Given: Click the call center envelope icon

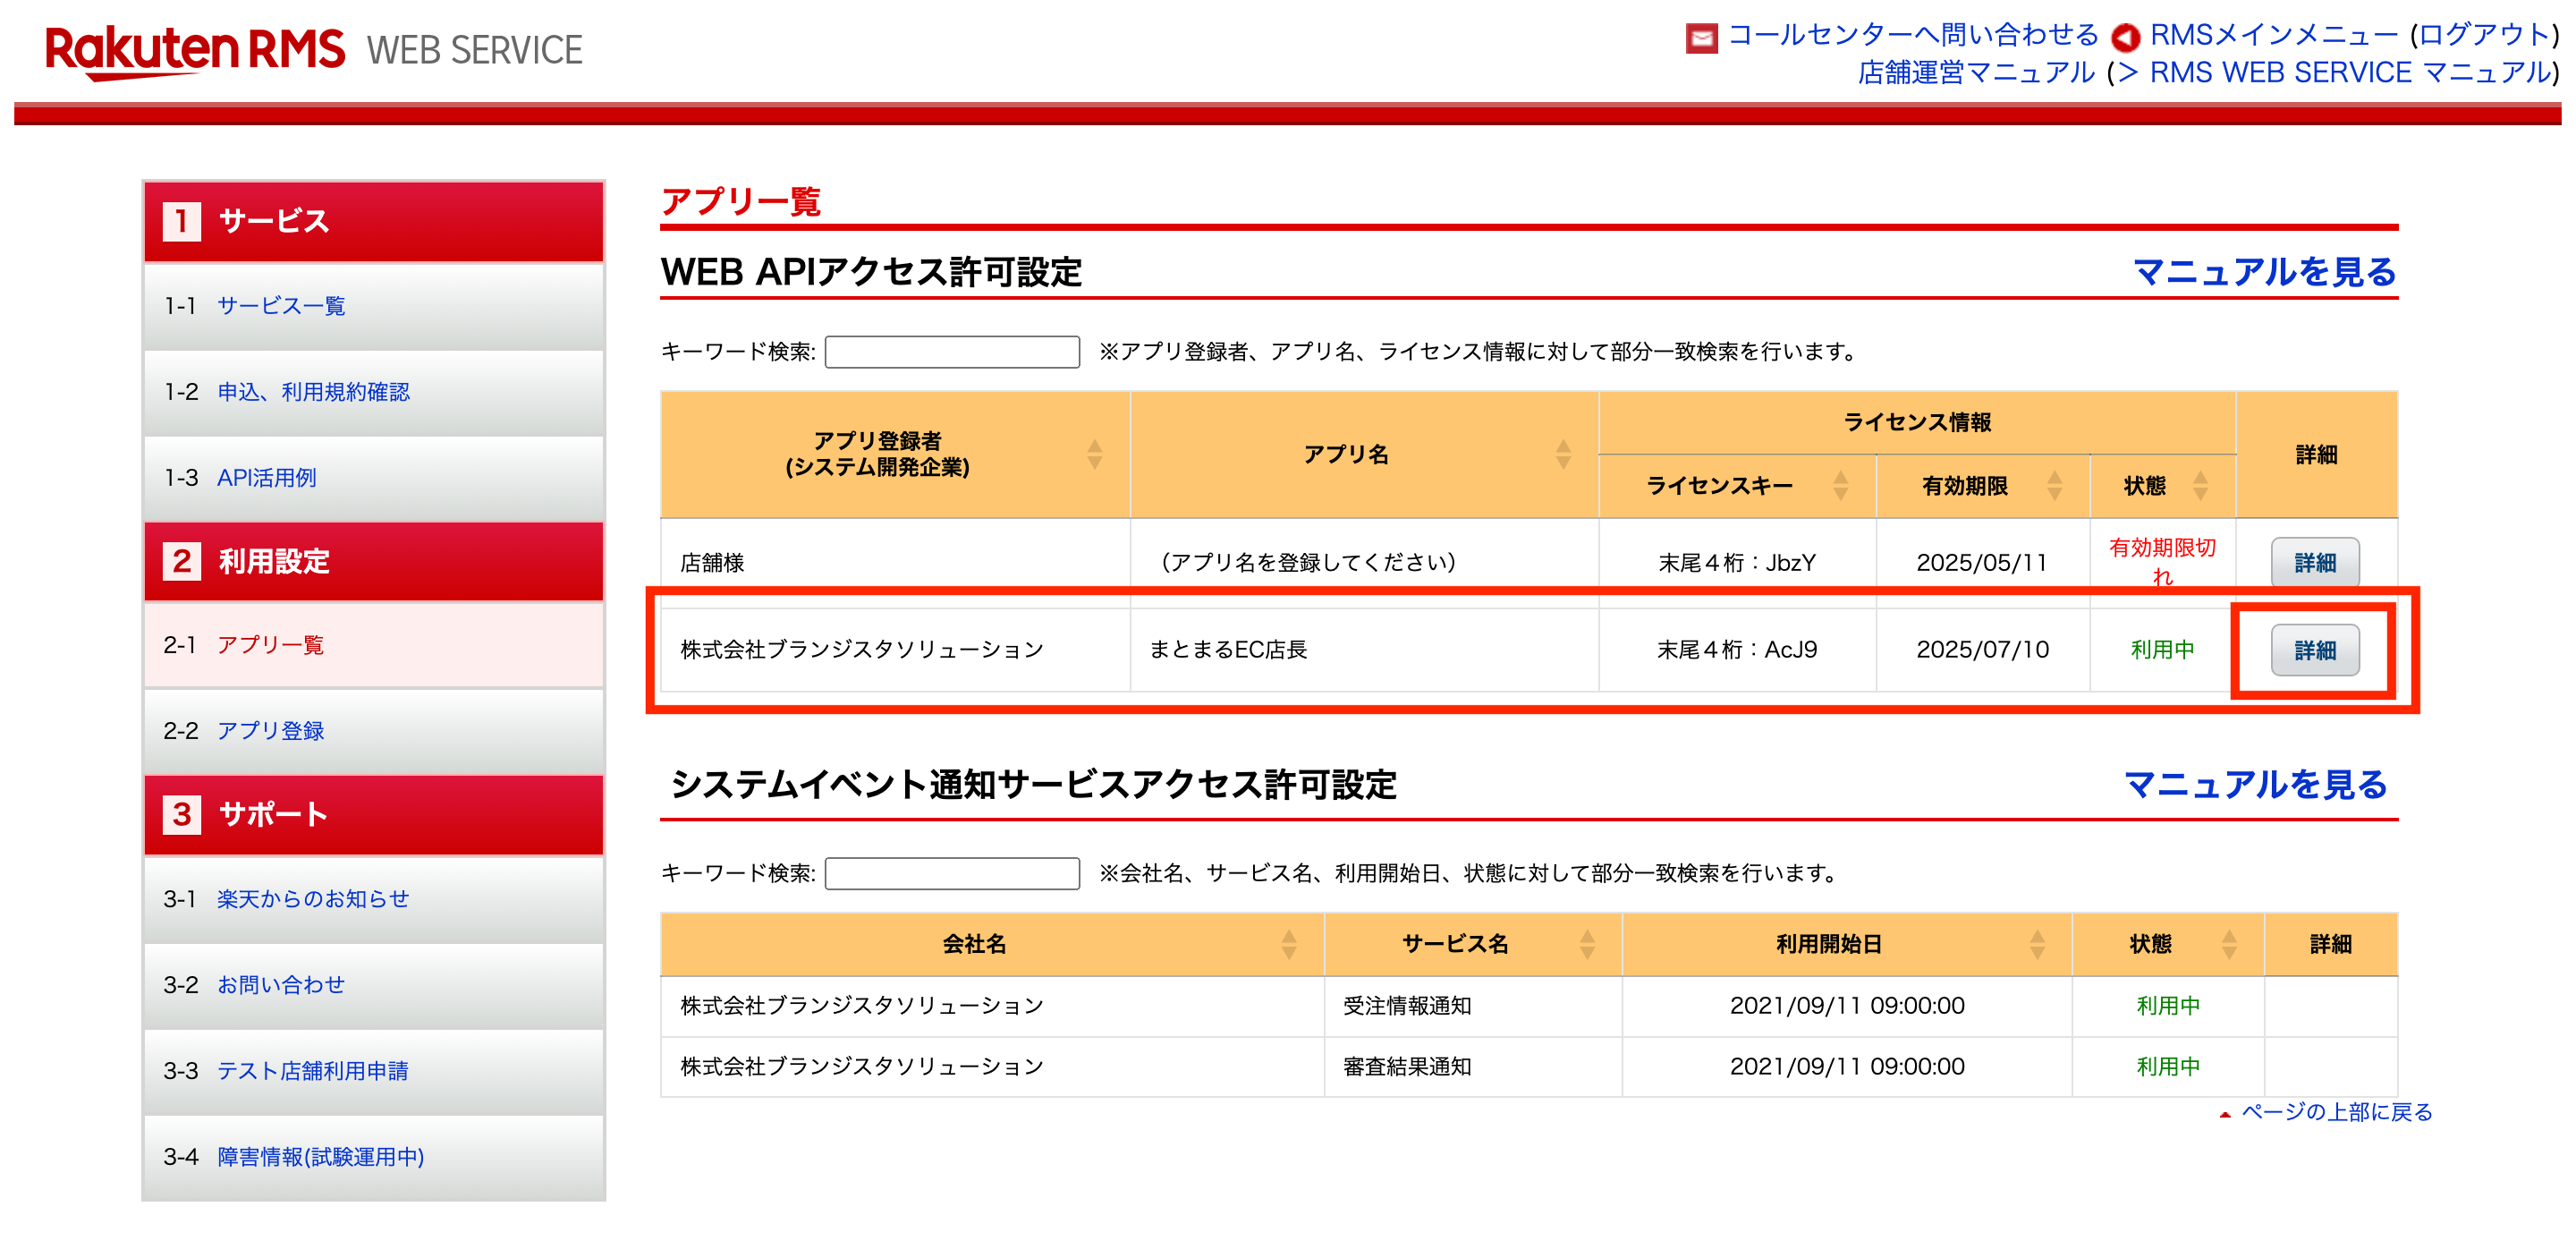Looking at the screenshot, I should pos(1701,38).
